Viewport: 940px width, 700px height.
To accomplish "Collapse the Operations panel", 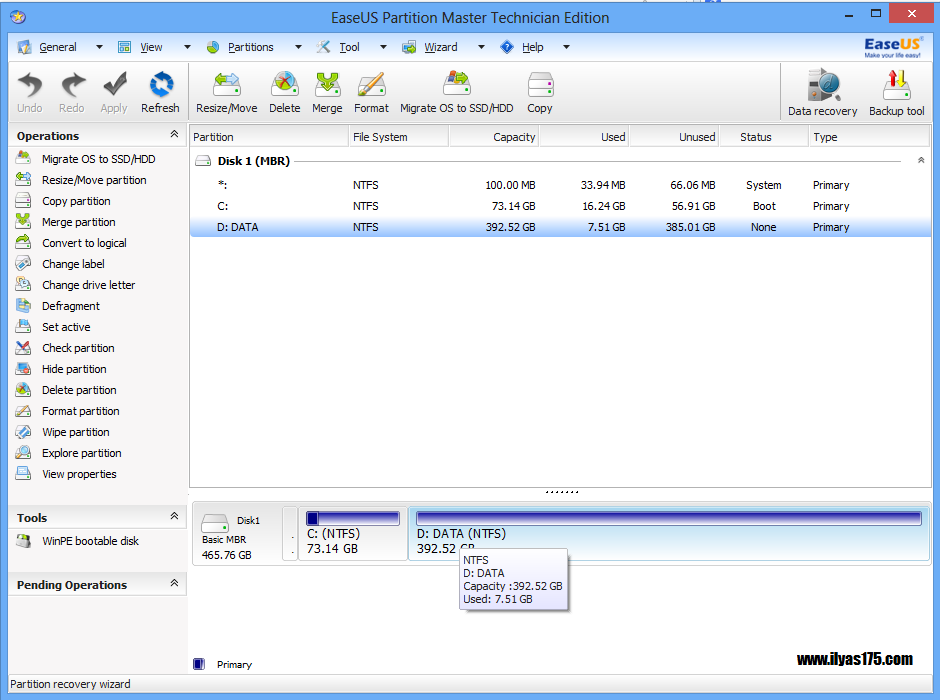I will [174, 134].
